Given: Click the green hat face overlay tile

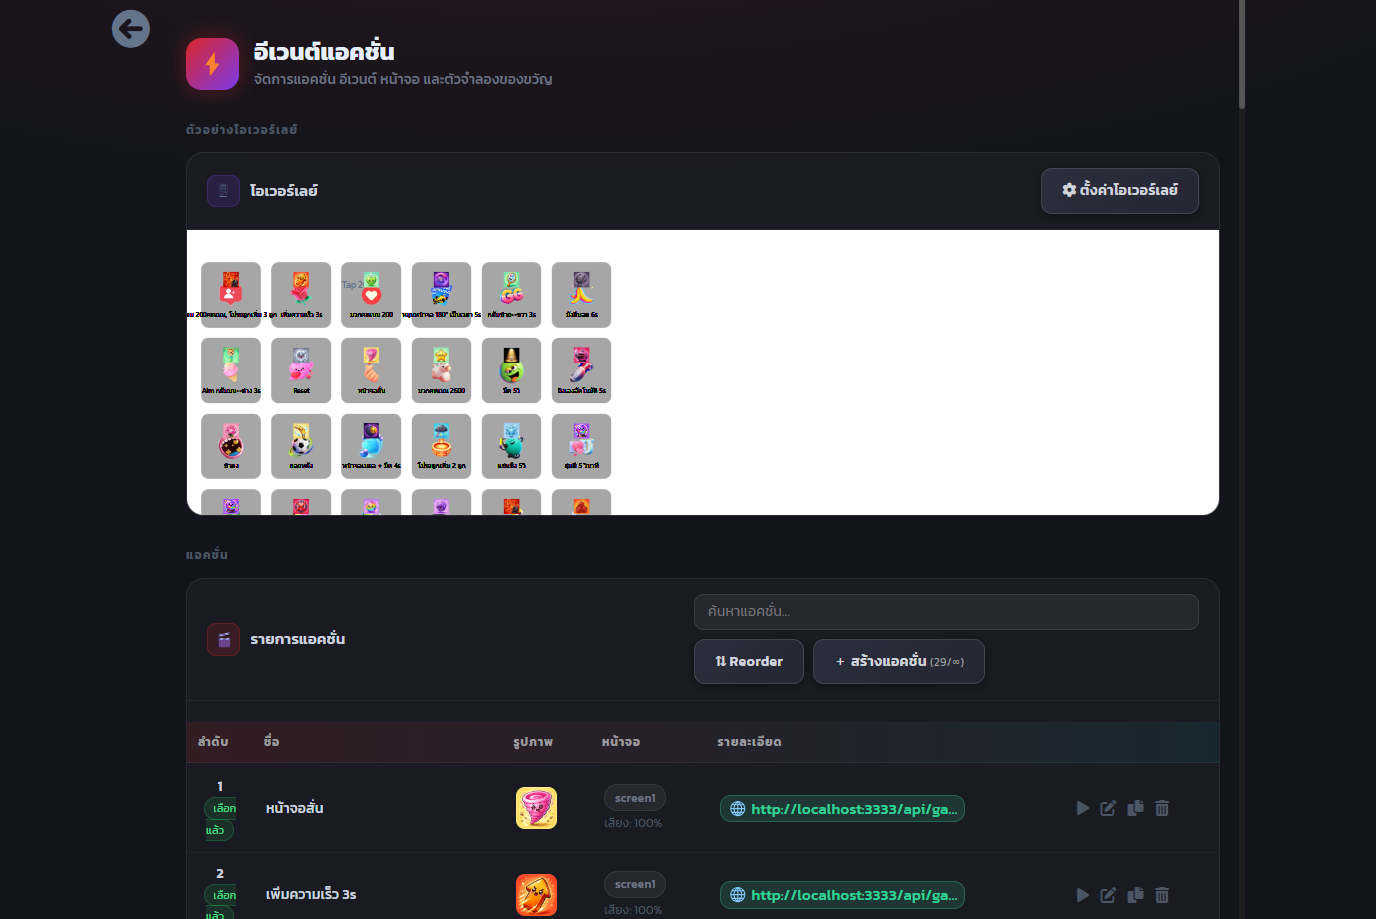Looking at the screenshot, I should pos(511,370).
